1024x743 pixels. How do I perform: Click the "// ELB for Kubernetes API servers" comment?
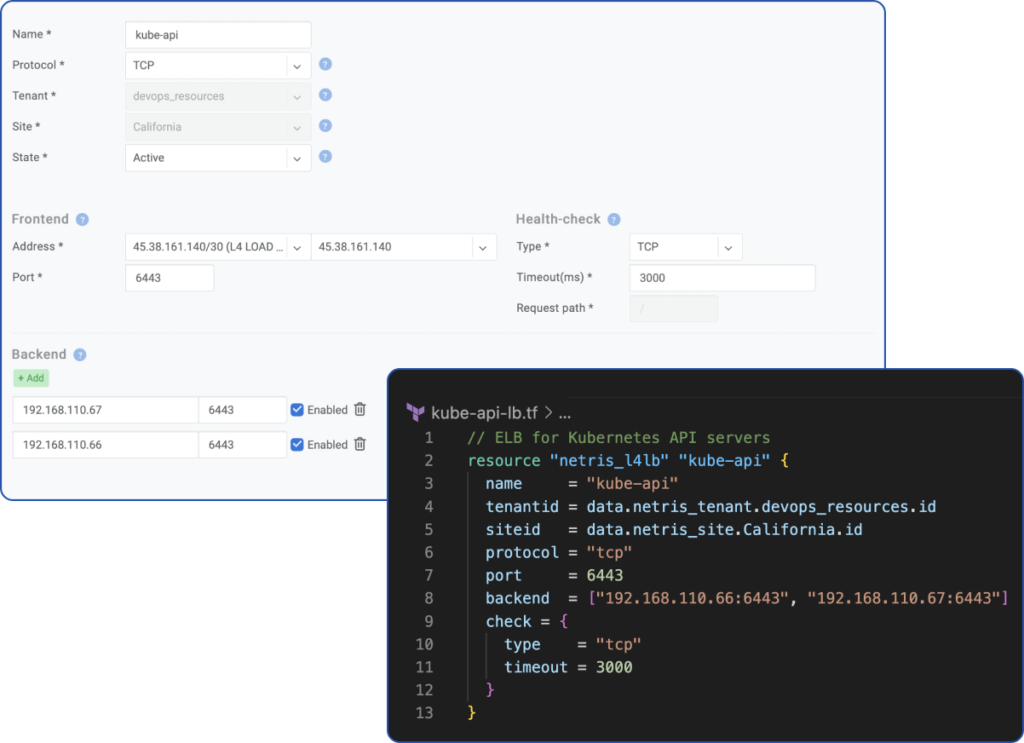[619, 437]
